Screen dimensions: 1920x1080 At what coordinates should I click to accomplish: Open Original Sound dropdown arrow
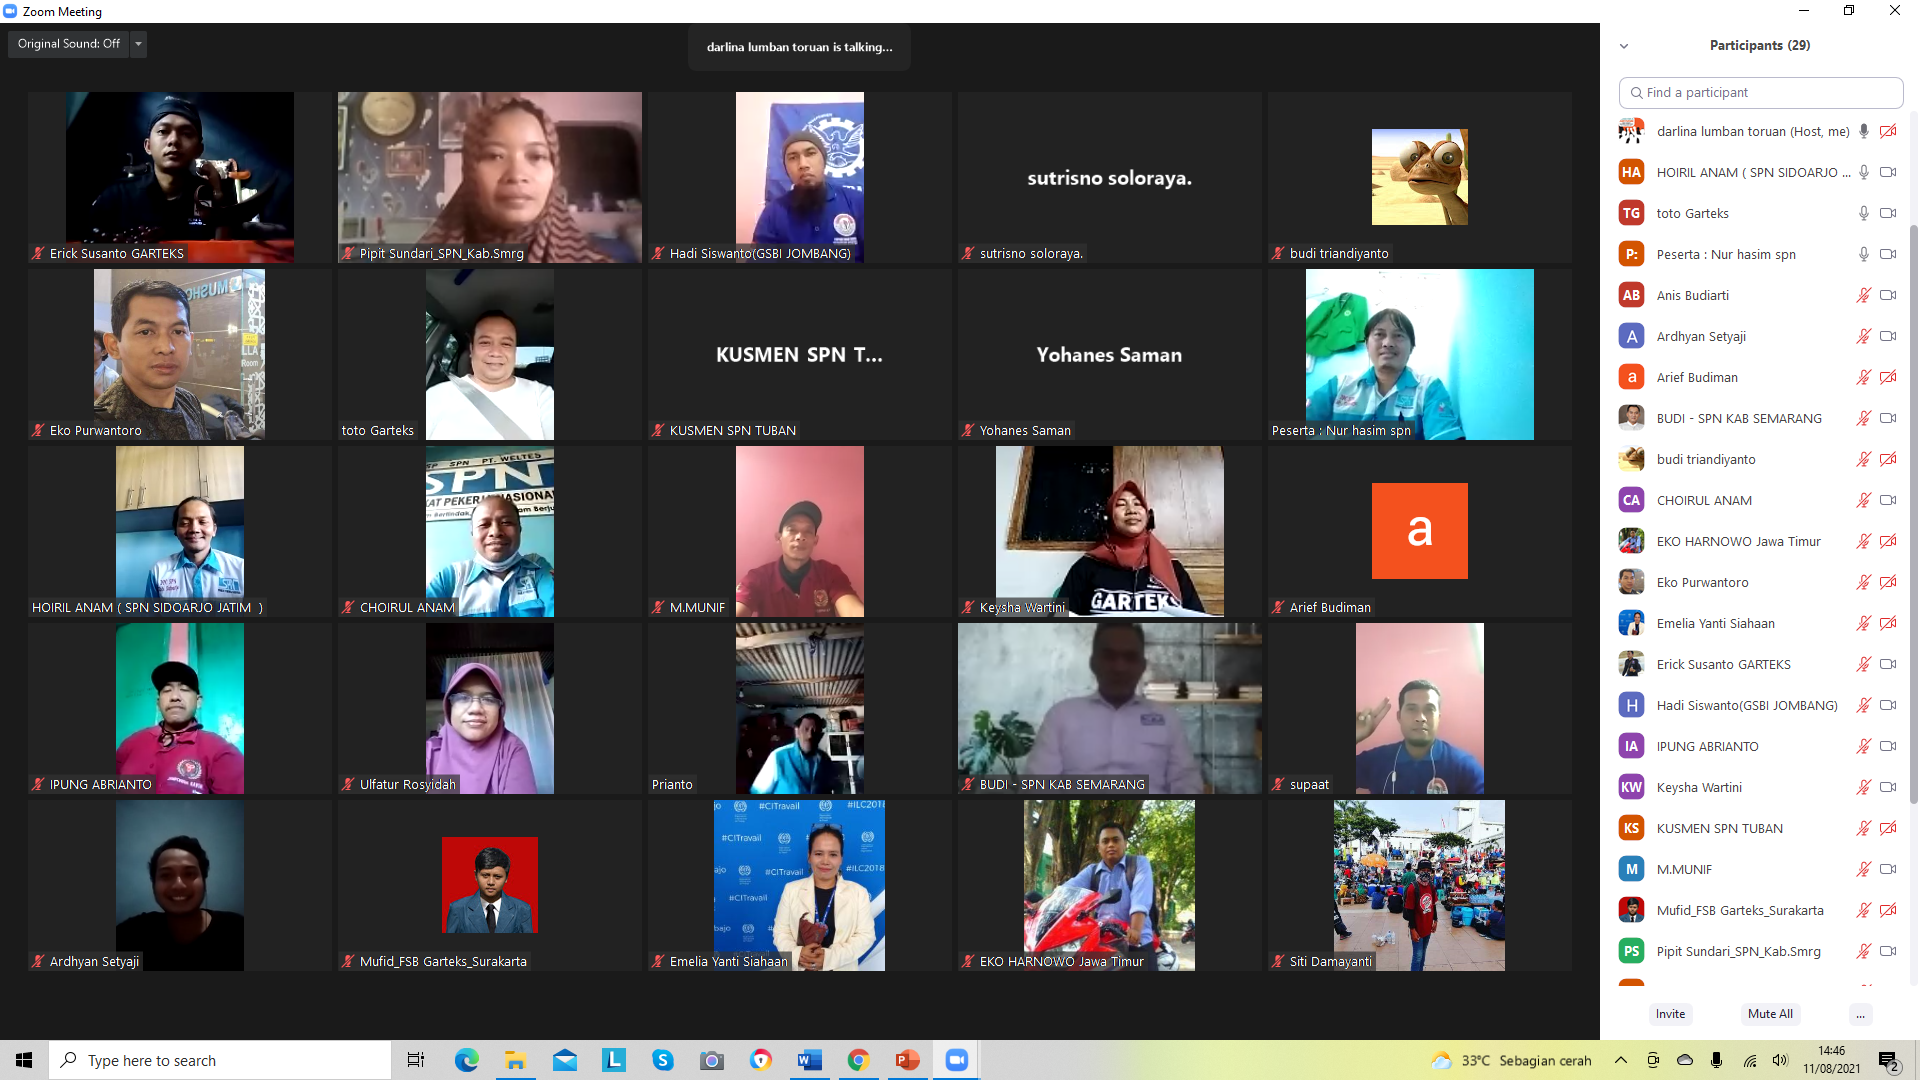point(139,44)
